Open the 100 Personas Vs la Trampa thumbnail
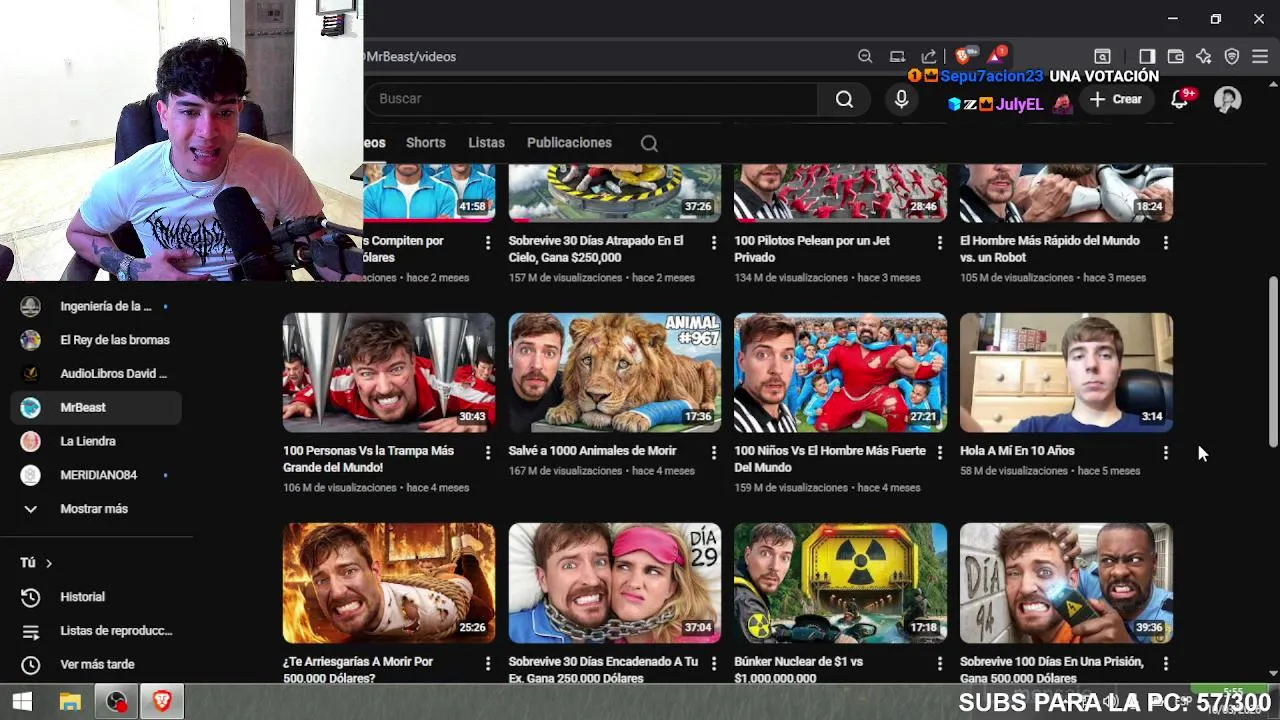 click(388, 373)
